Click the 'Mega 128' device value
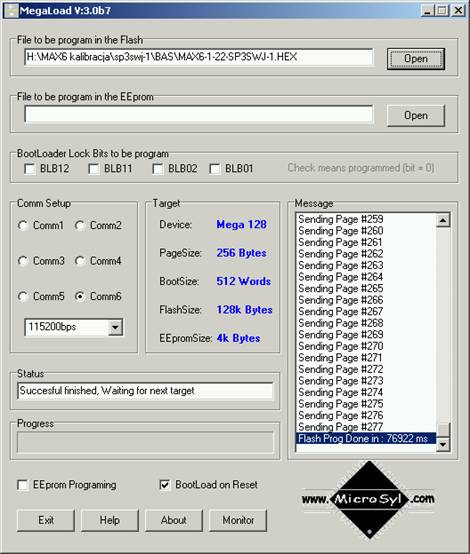 (242, 225)
